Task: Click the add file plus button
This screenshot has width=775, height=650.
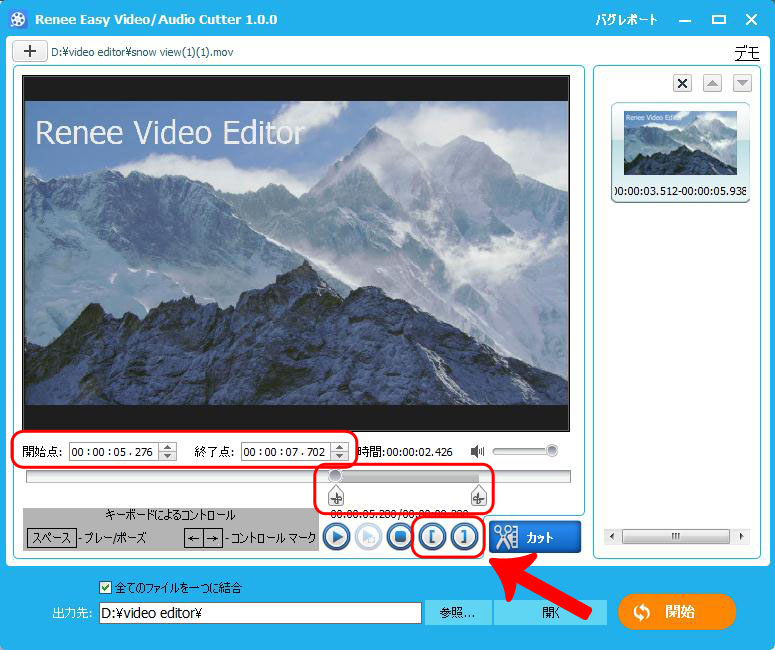Action: coord(30,51)
